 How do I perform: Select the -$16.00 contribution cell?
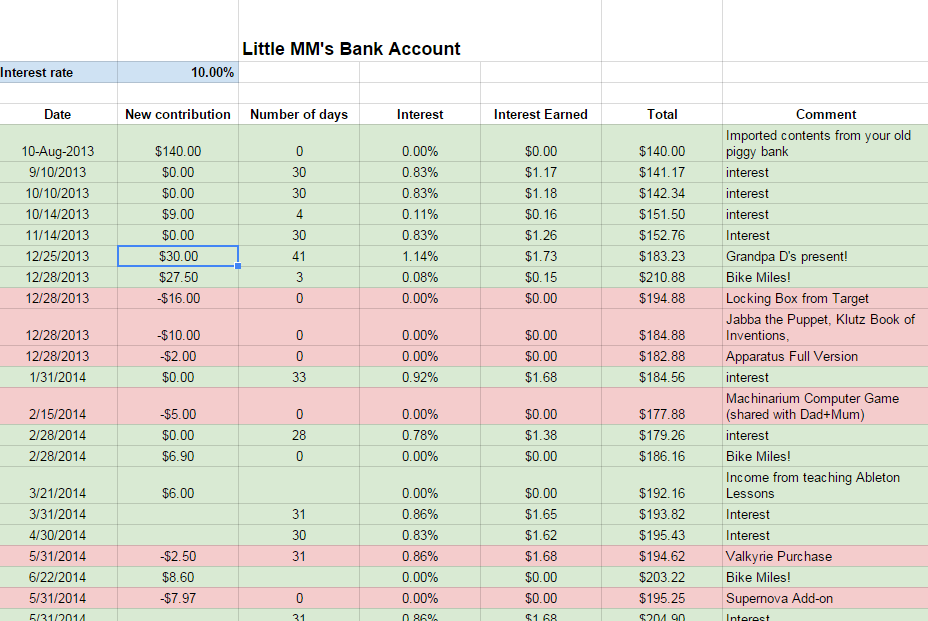click(x=178, y=298)
